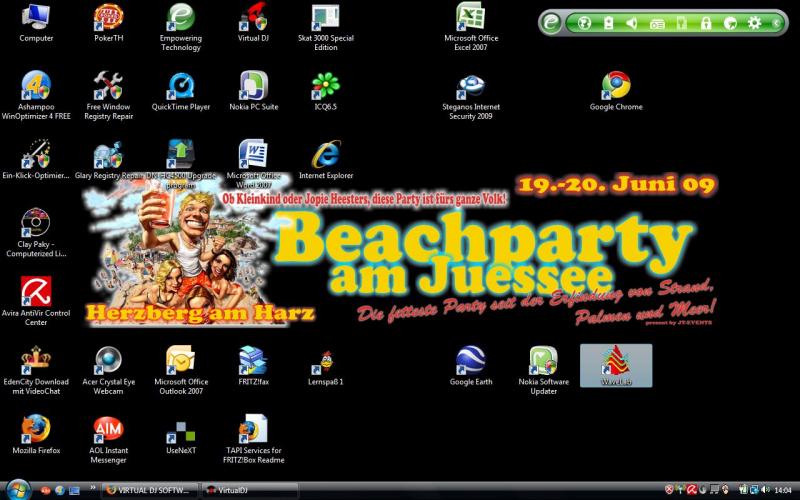This screenshot has width=800, height=500.
Task: Click the Avira umbrella tray icon
Action: (692, 490)
